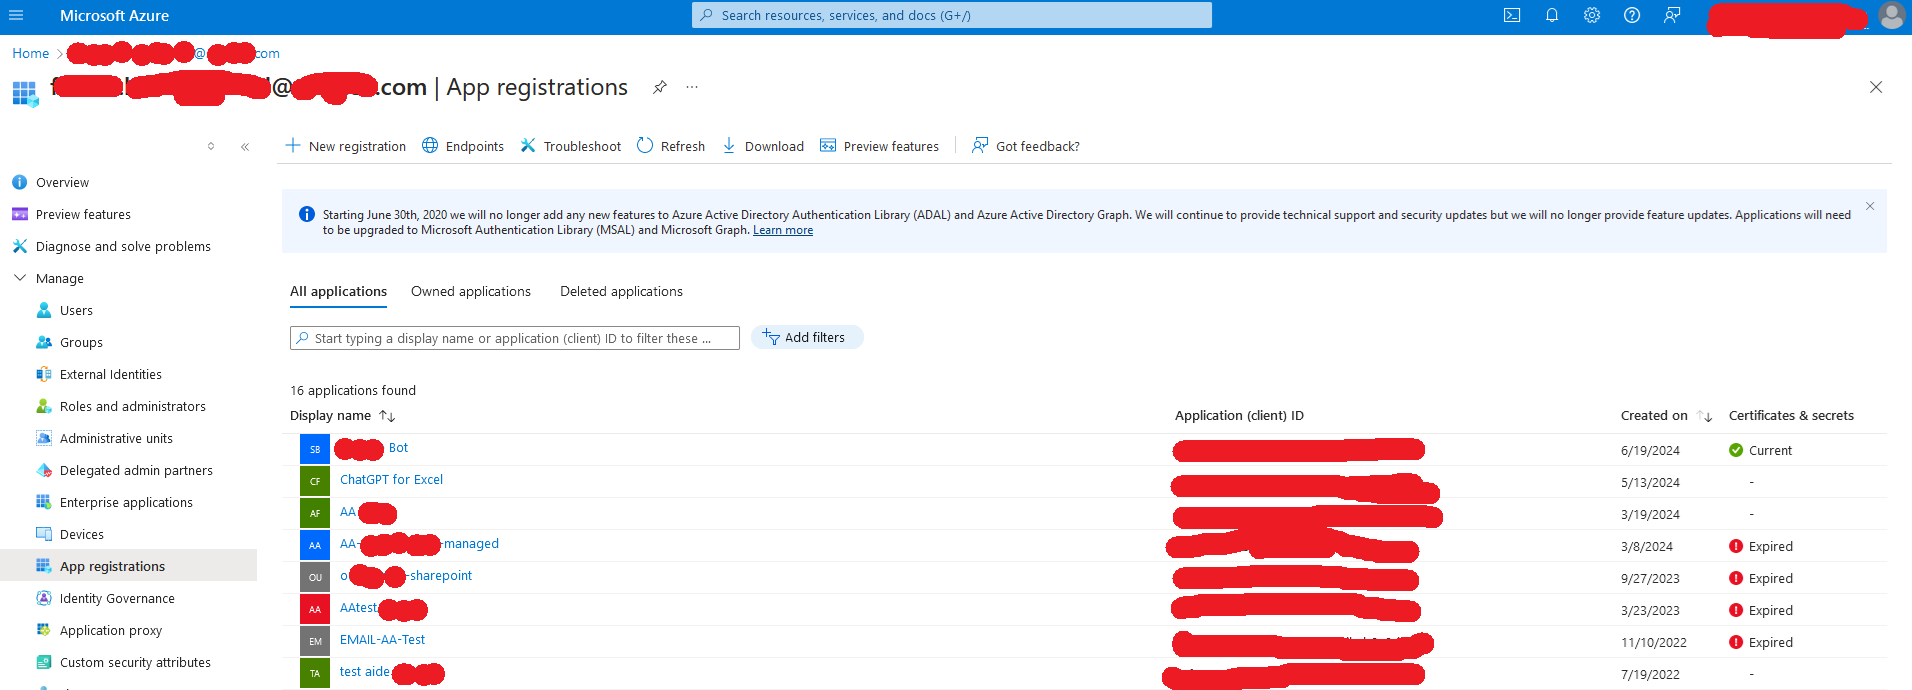The image size is (1912, 690).
Task: Click the sidebar expand/collapse diamond icon
Action: (211, 146)
